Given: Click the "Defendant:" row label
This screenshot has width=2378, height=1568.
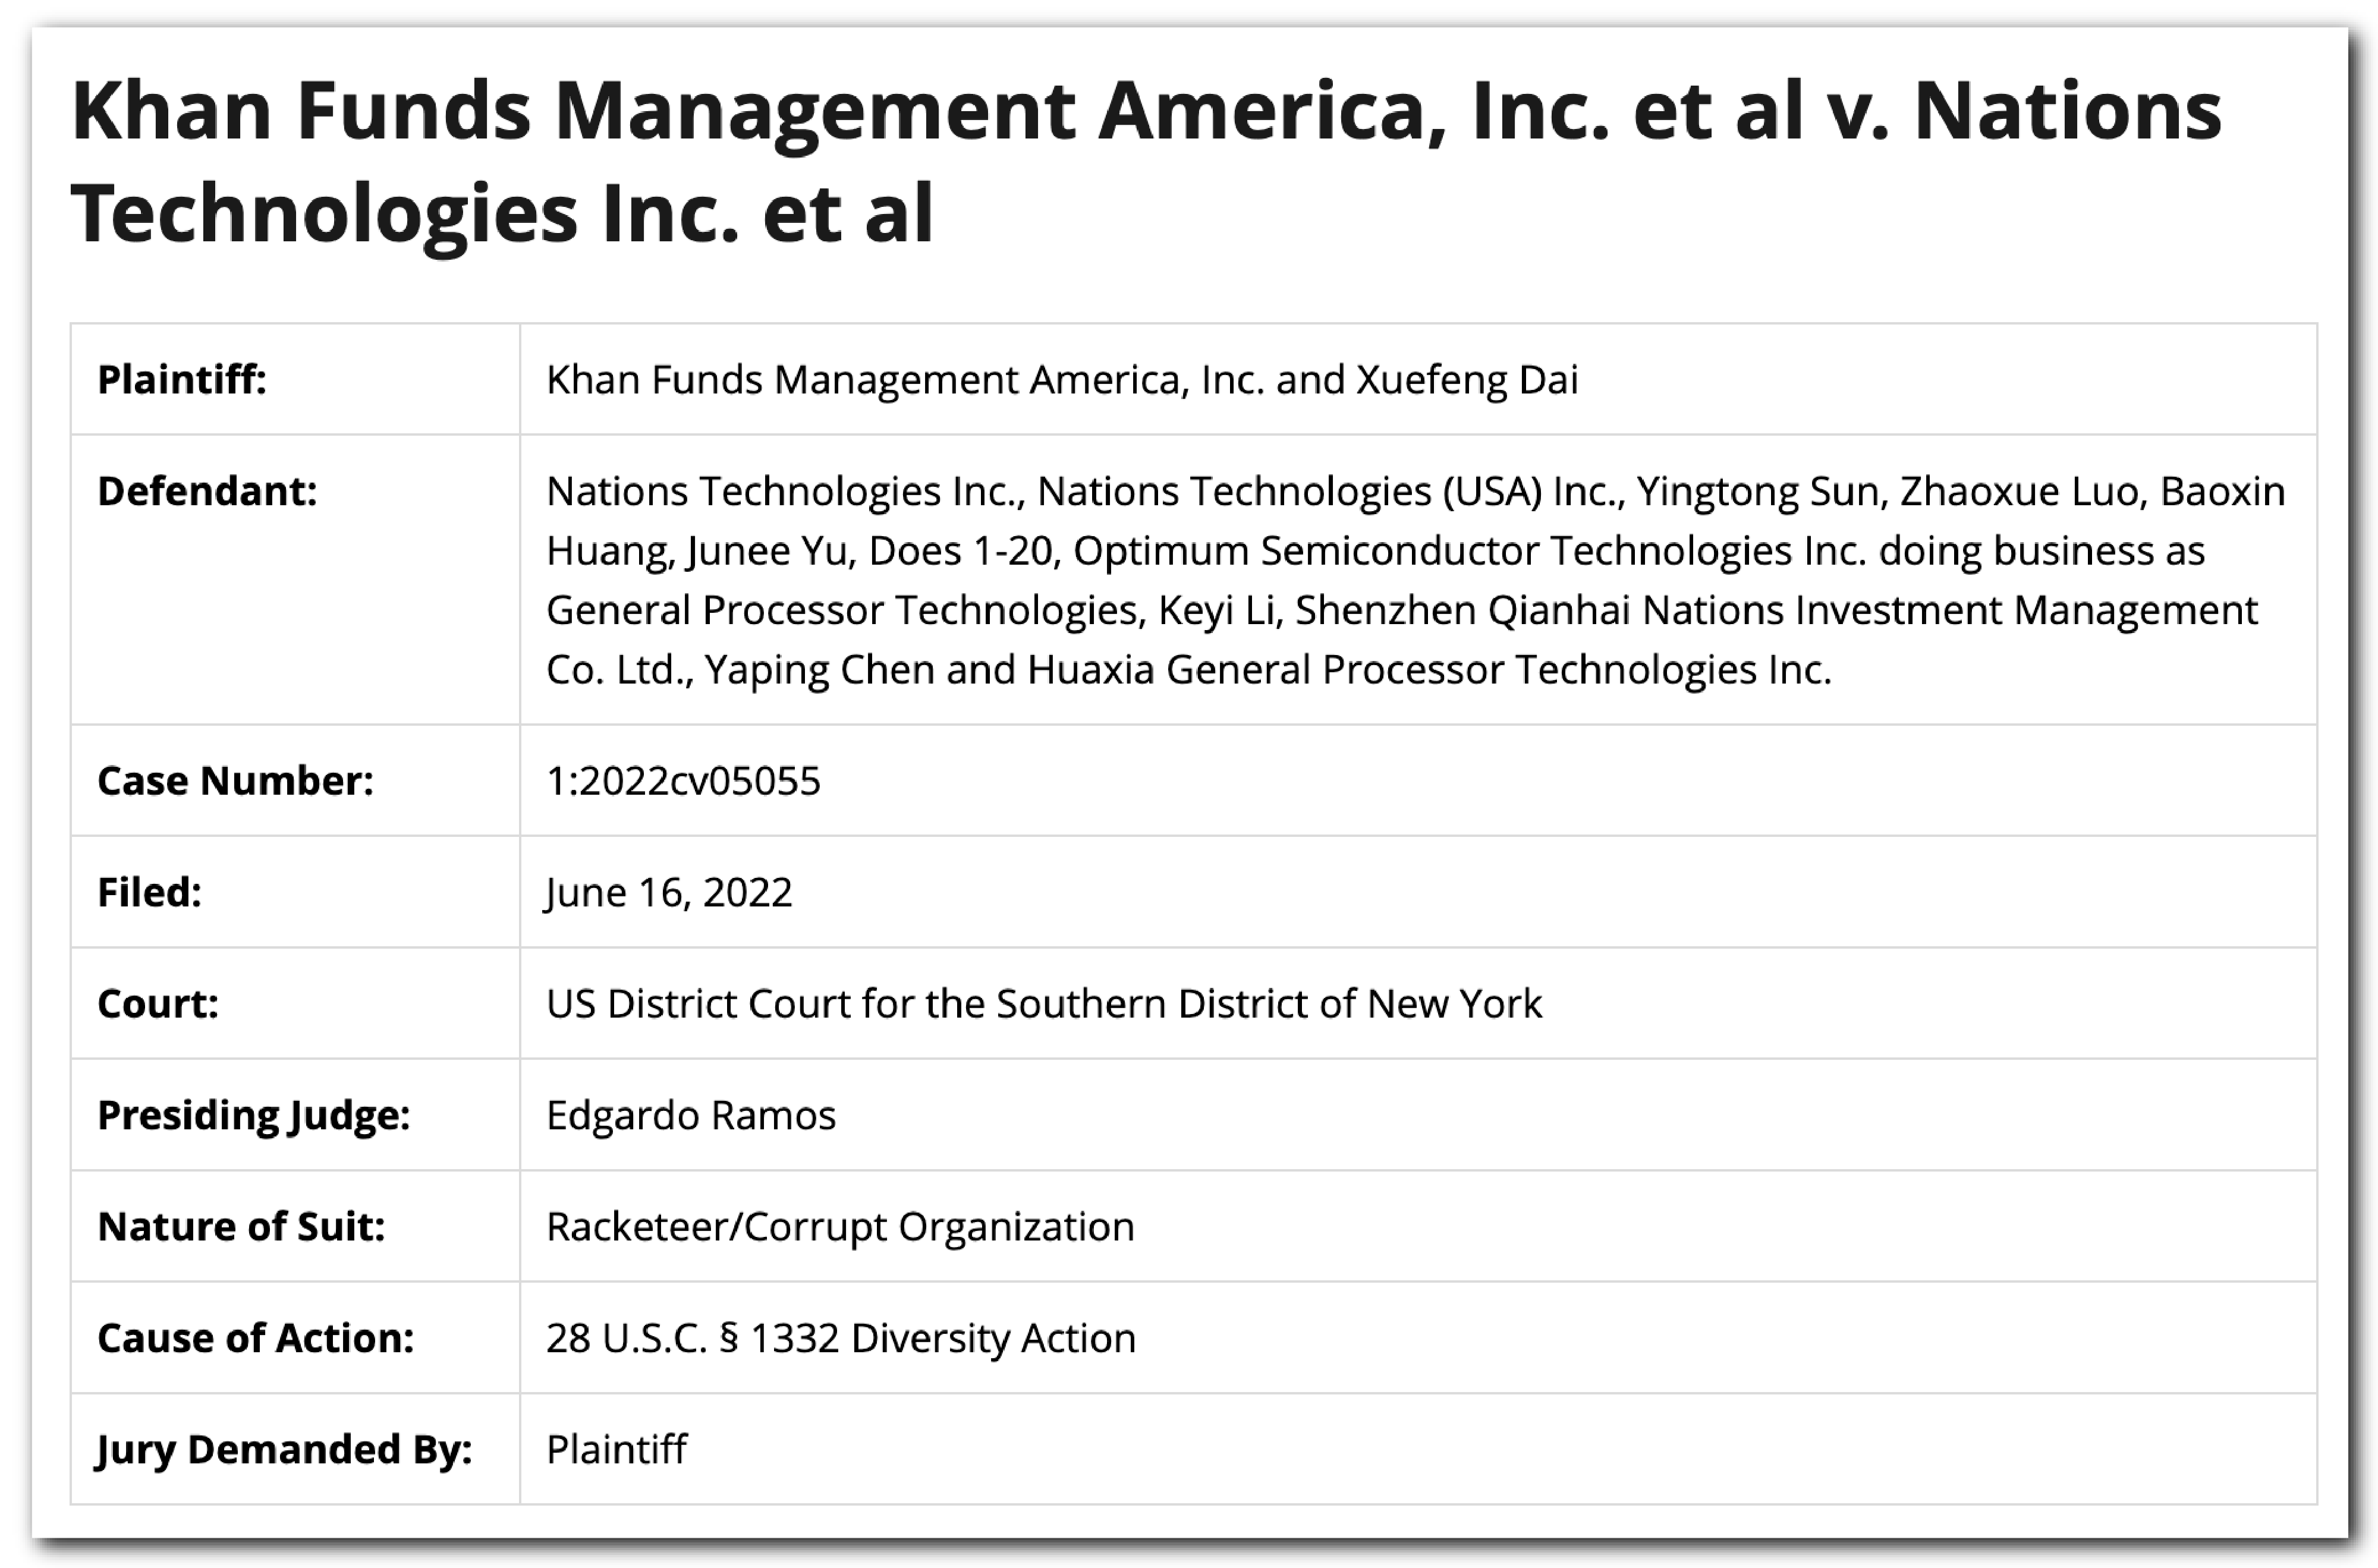Looking at the screenshot, I should (x=207, y=491).
